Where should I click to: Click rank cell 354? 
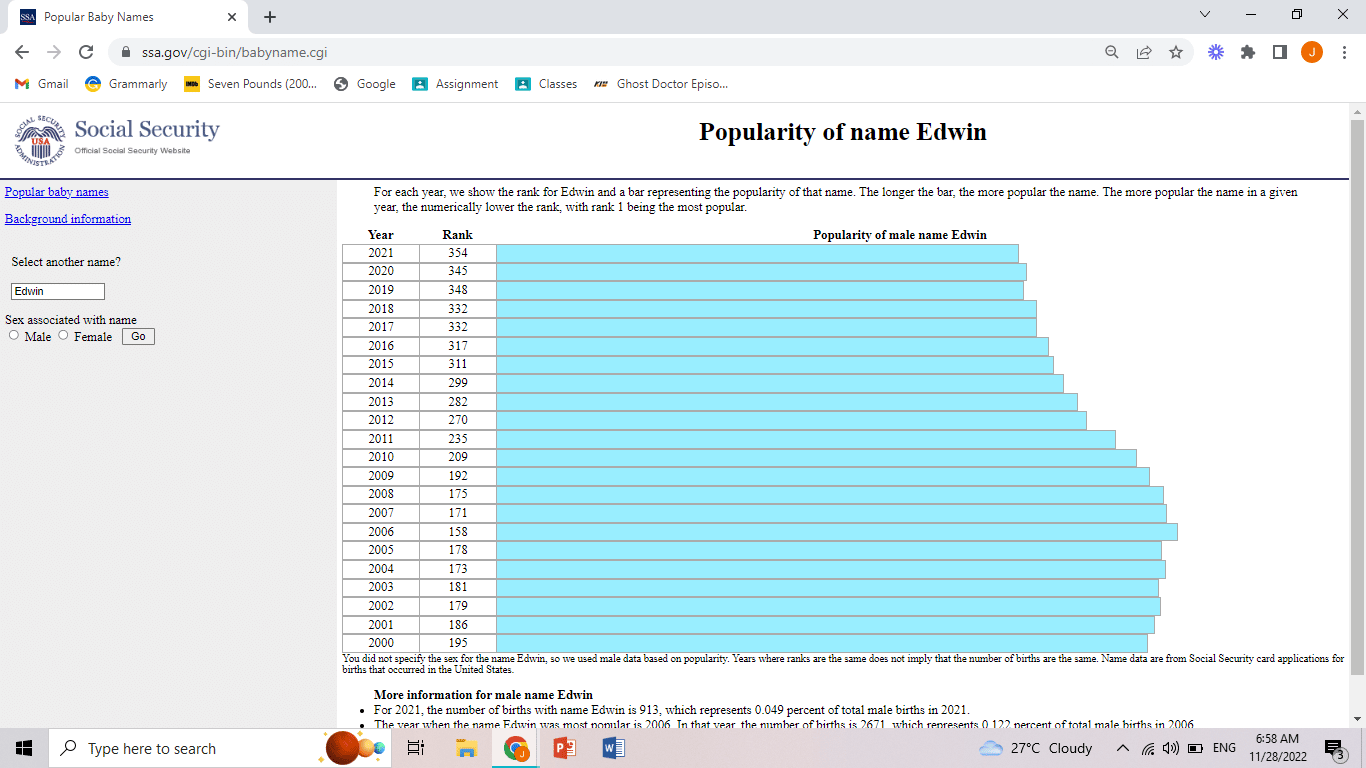(458, 253)
